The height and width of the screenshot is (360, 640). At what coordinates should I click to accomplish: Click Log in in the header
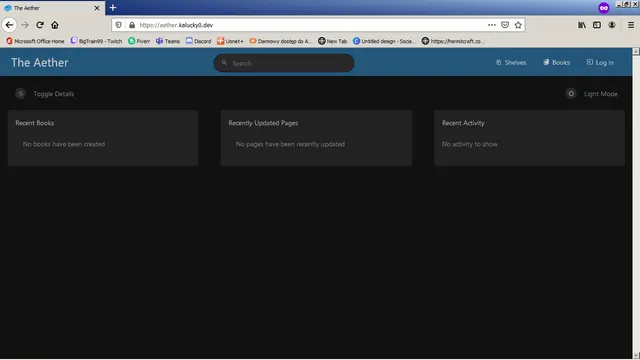click(600, 62)
